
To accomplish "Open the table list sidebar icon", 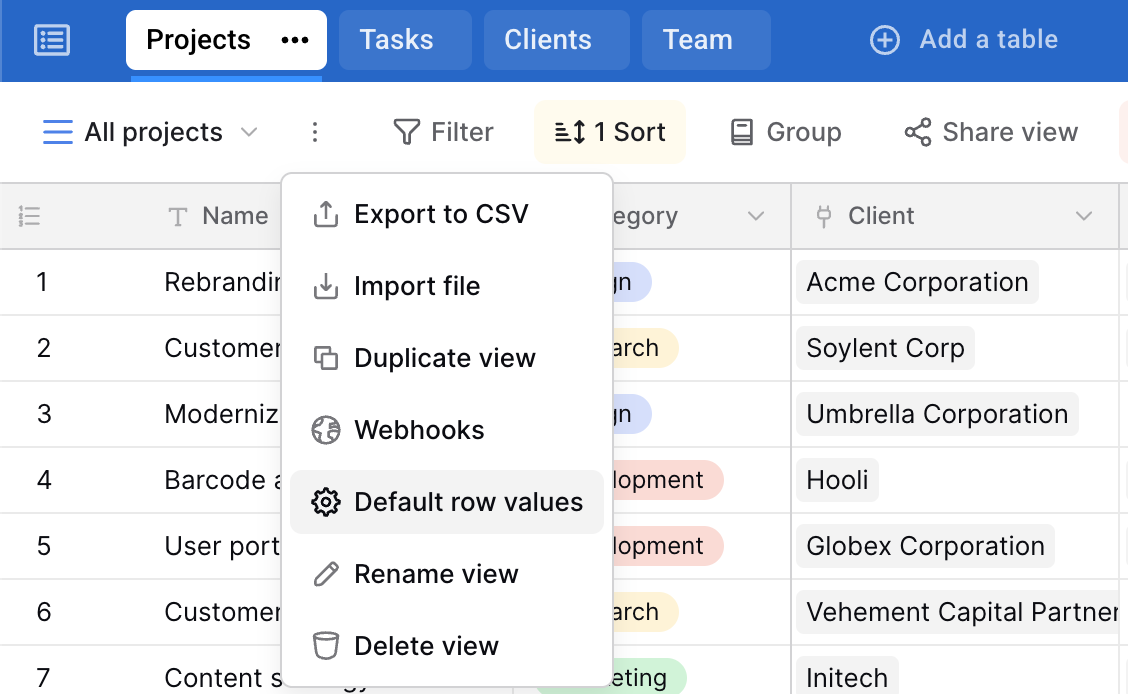I will click(52, 40).
